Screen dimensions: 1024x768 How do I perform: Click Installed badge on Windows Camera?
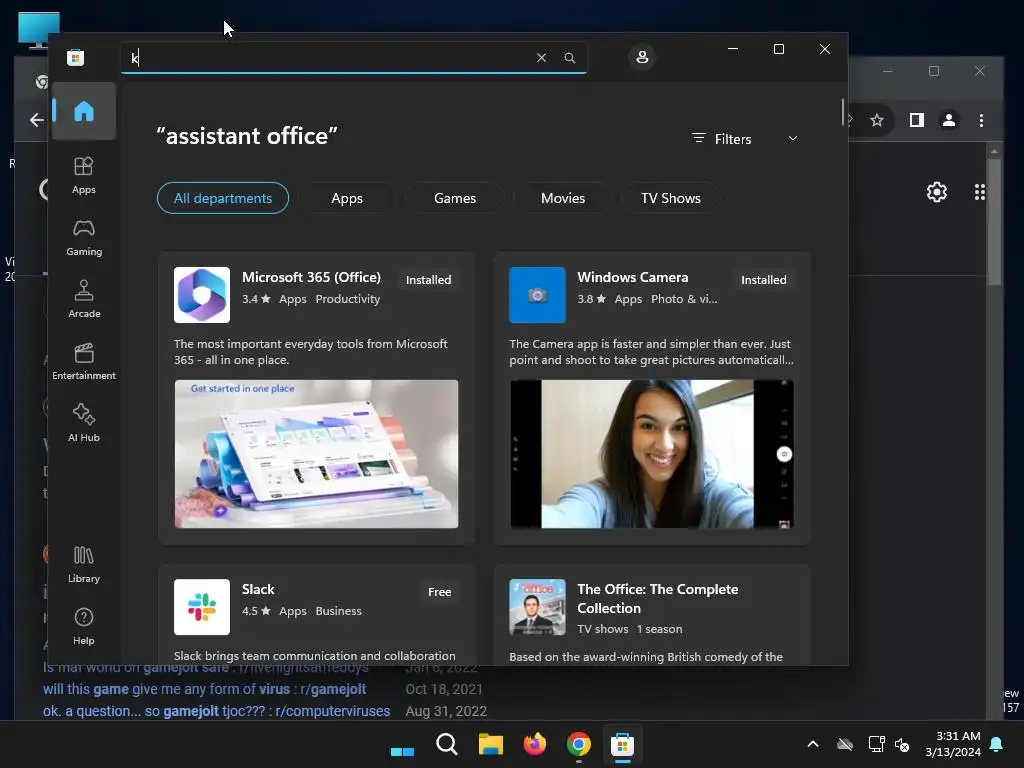(x=763, y=280)
